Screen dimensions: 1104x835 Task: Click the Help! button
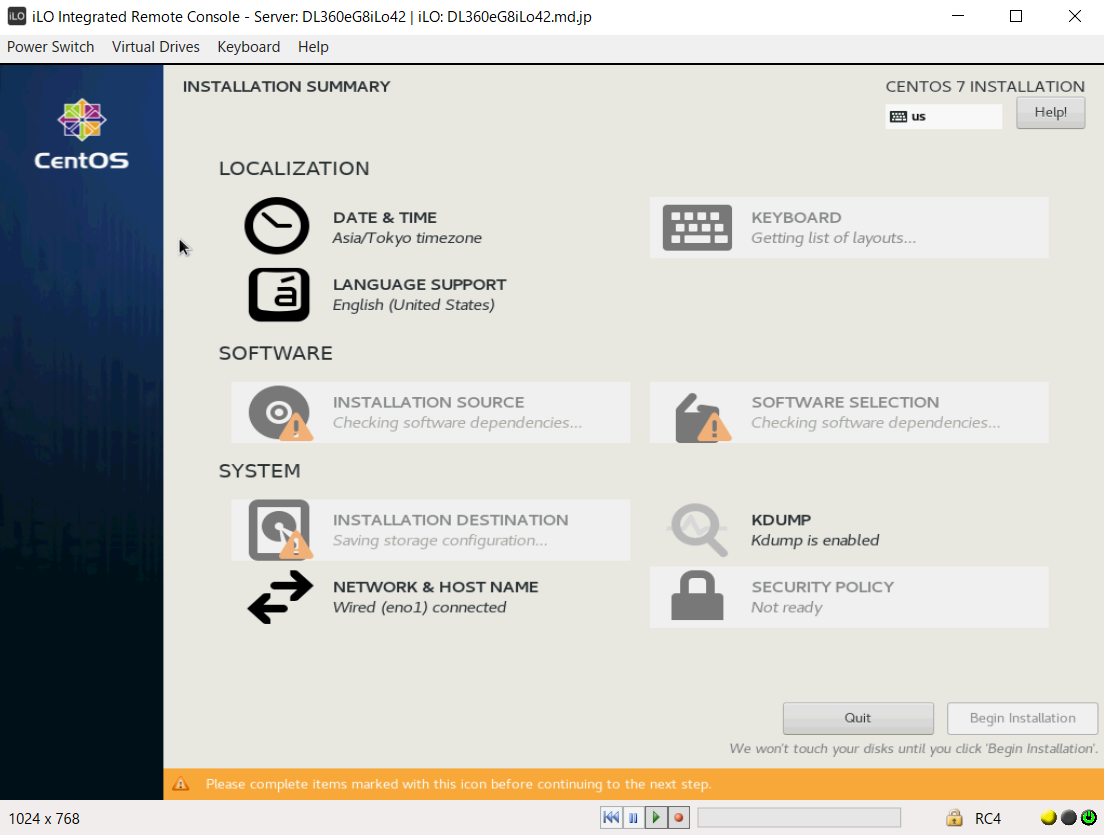pos(1050,113)
